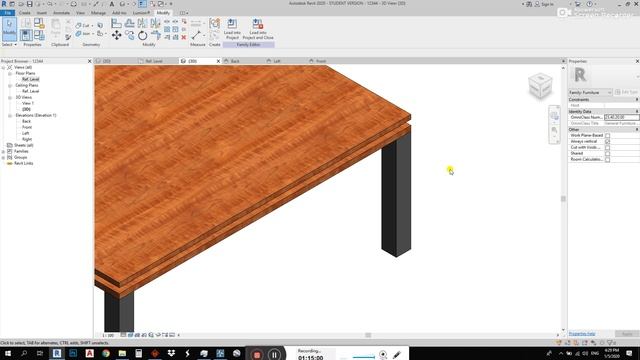Image resolution: width=640 pixels, height=360 pixels.
Task: Click the ViewCube in the 3D view
Action: (x=540, y=85)
